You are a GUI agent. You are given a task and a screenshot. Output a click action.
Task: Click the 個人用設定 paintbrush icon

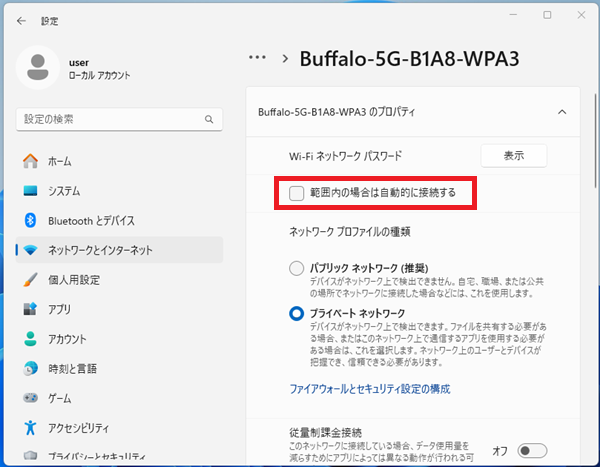tap(30, 280)
